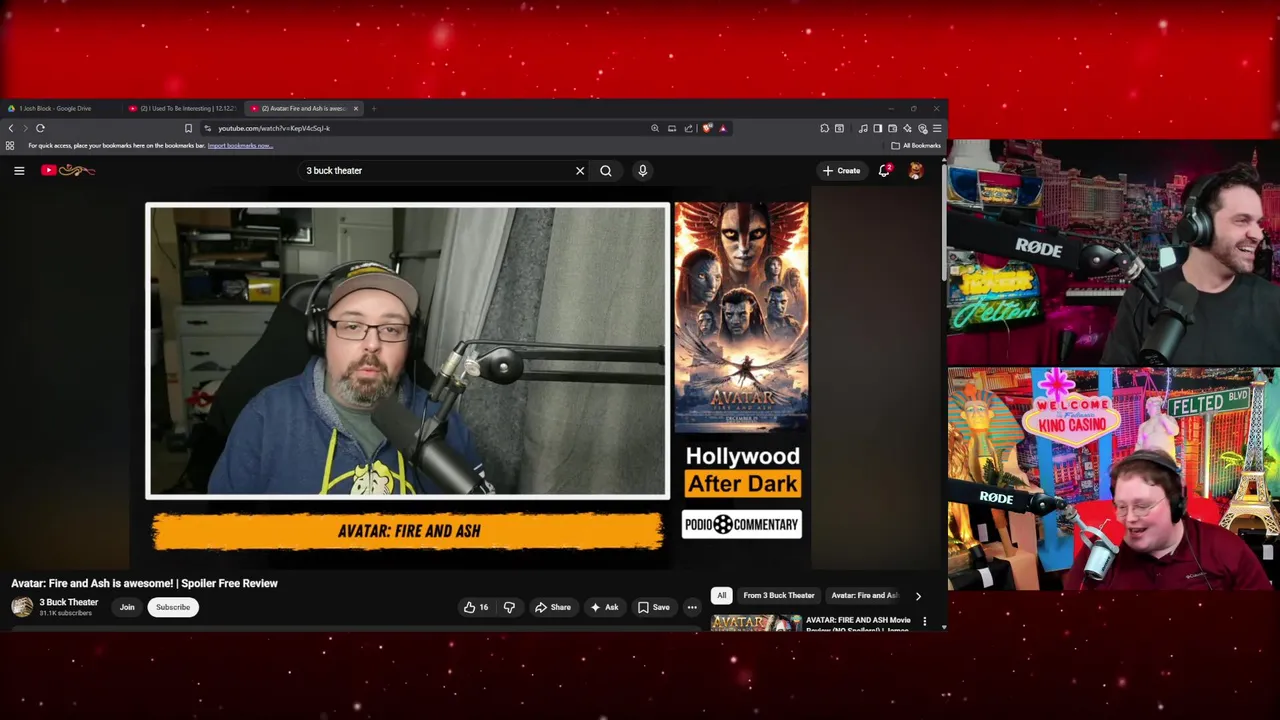
Task: Click the browser address bar URL
Action: (274, 128)
